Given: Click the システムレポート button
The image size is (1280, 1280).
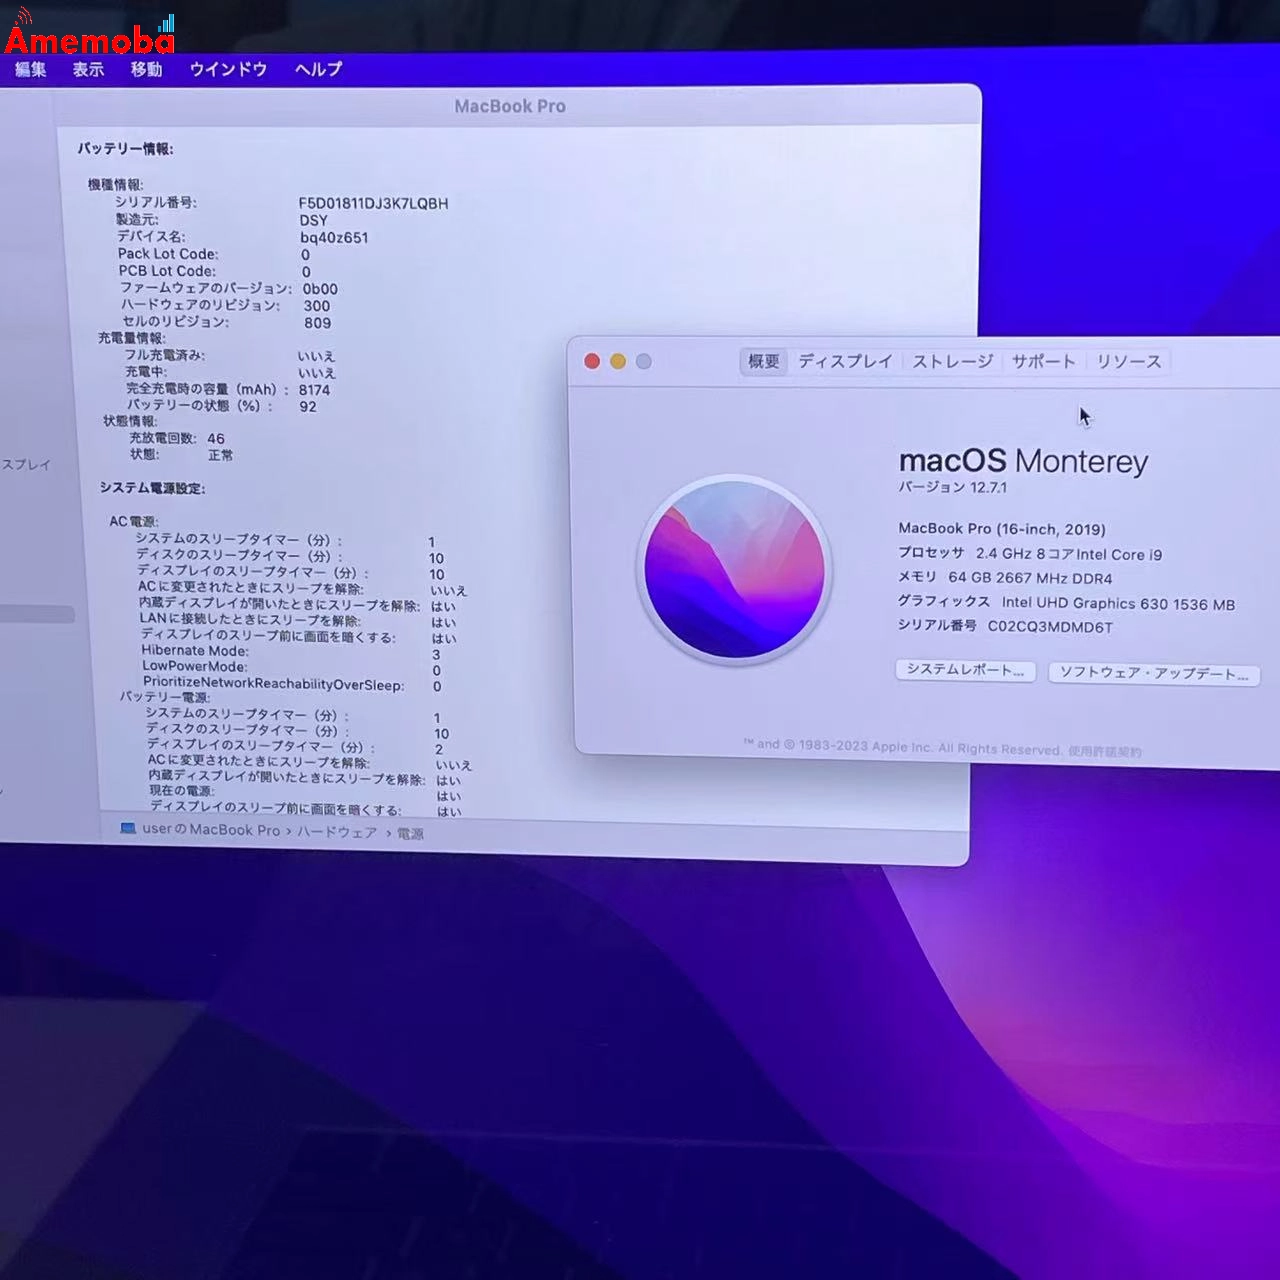Looking at the screenshot, I should pos(965,671).
